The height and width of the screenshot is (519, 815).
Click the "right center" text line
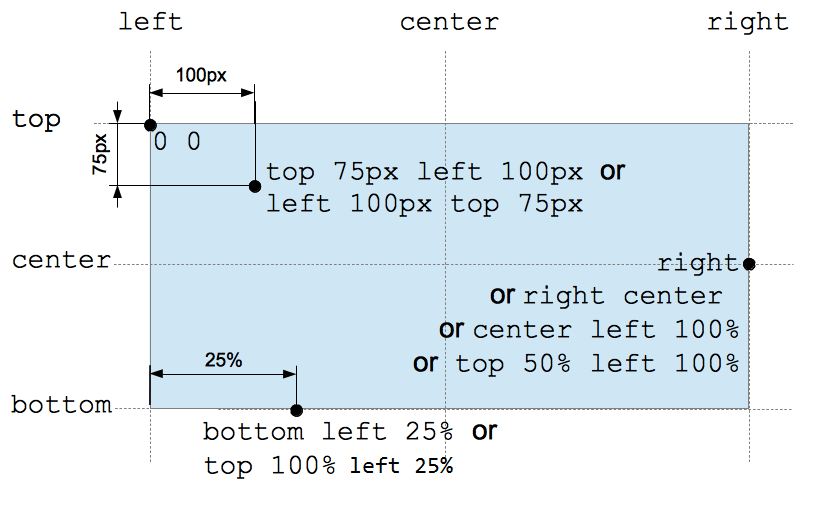pos(622,296)
